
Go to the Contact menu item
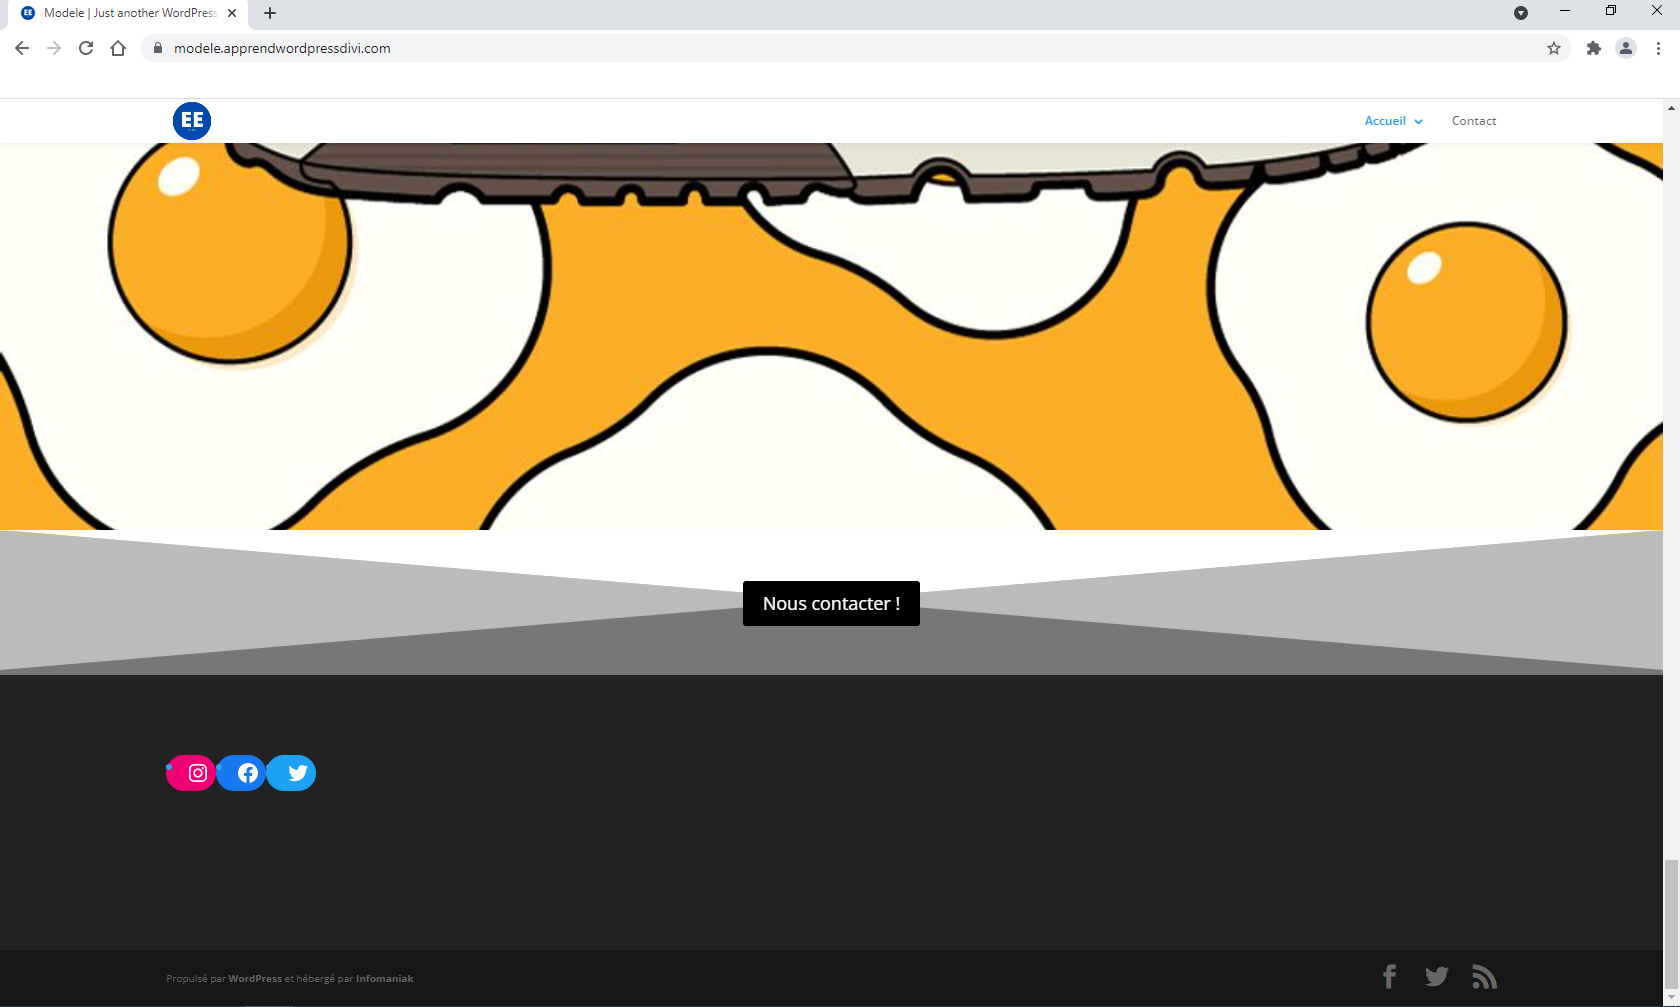(x=1474, y=121)
